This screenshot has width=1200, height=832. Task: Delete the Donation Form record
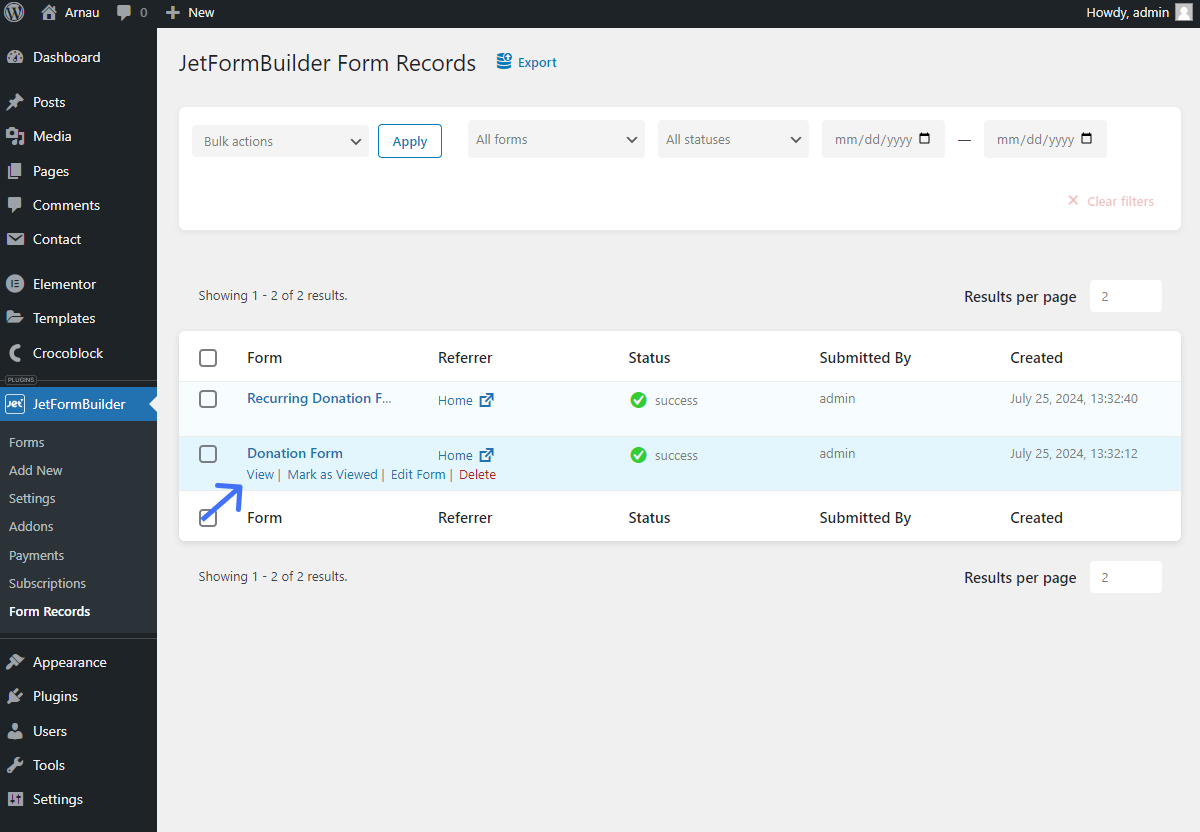pyautogui.click(x=477, y=474)
